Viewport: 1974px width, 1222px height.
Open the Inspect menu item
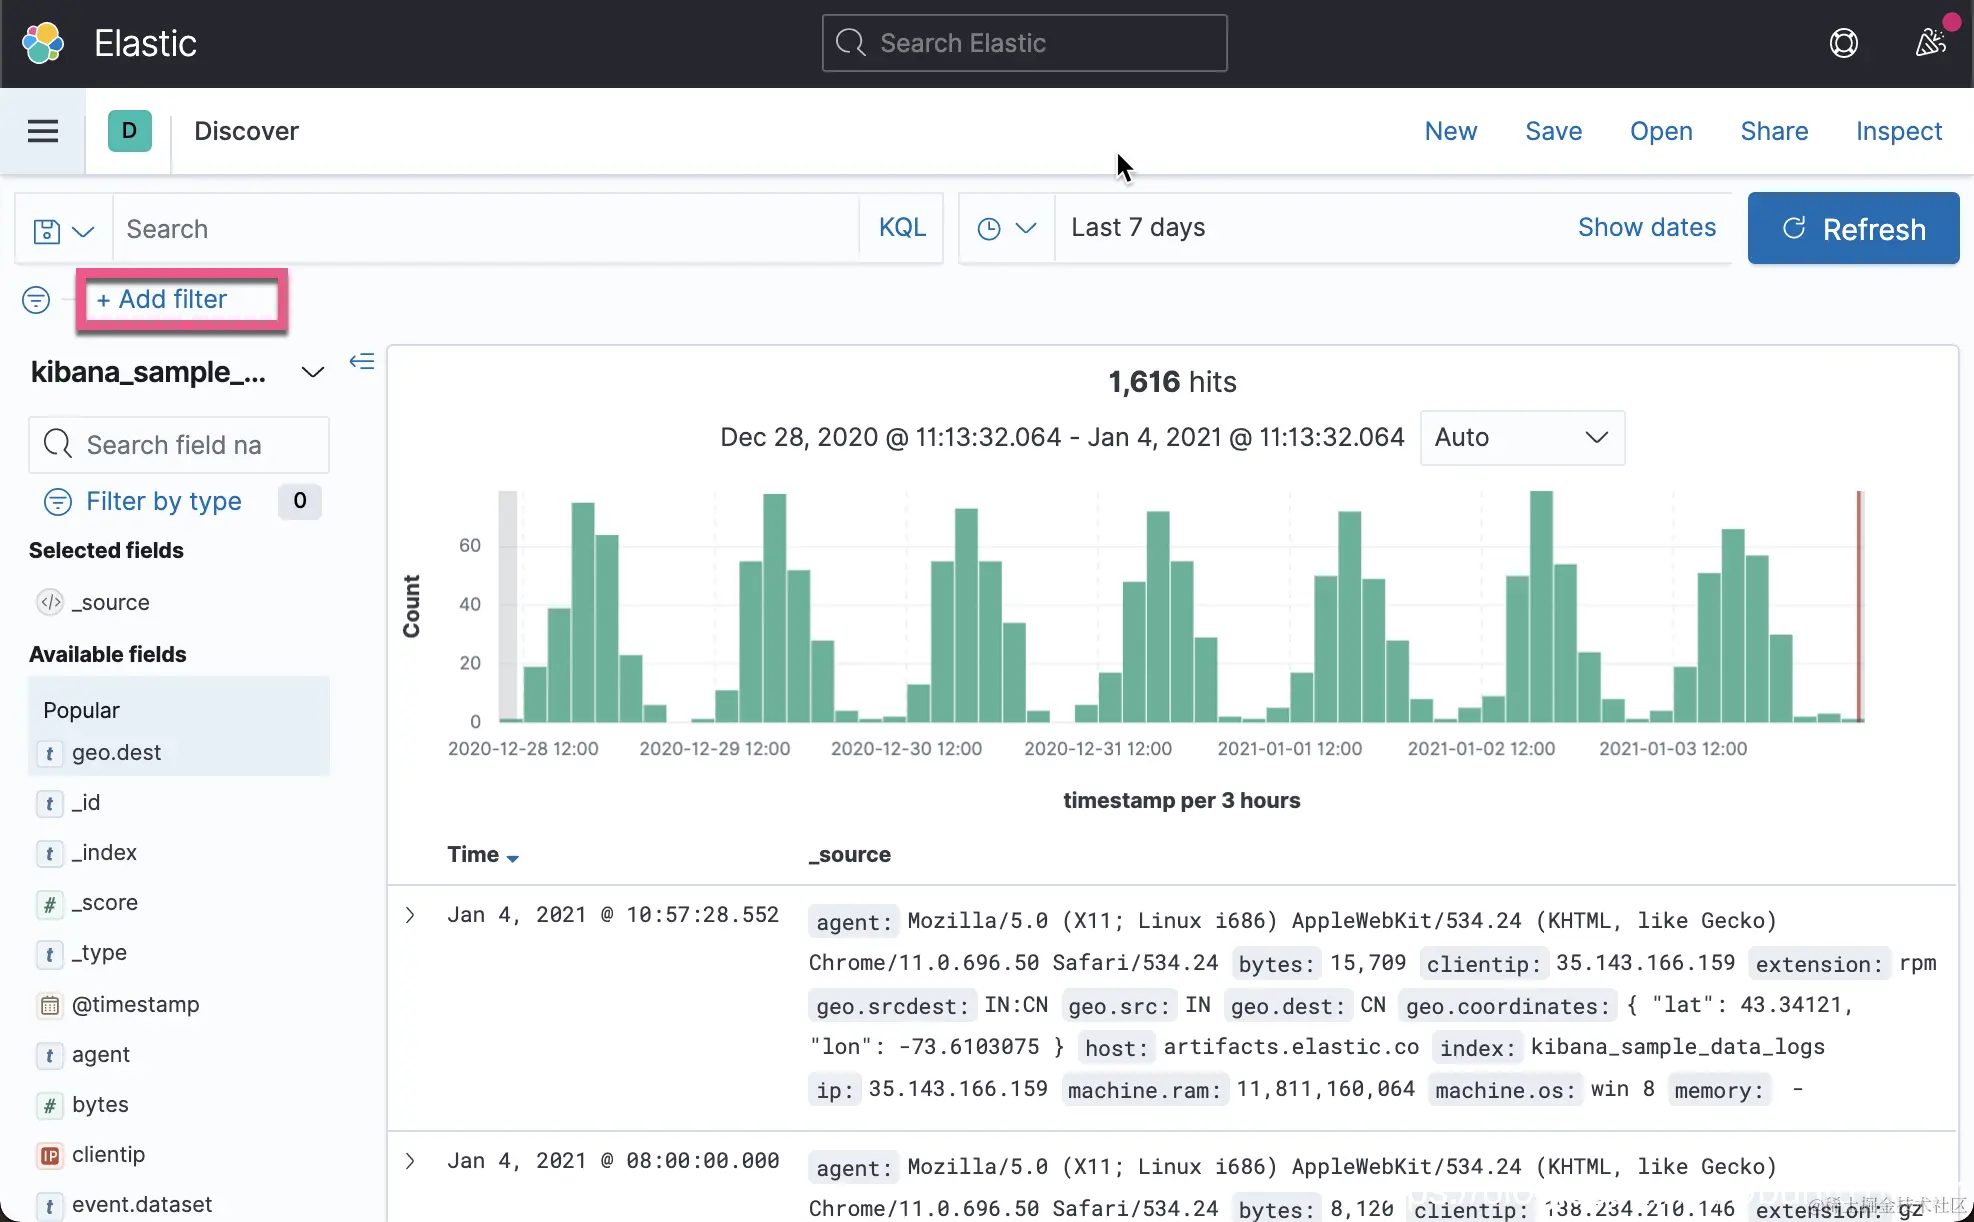(1898, 131)
